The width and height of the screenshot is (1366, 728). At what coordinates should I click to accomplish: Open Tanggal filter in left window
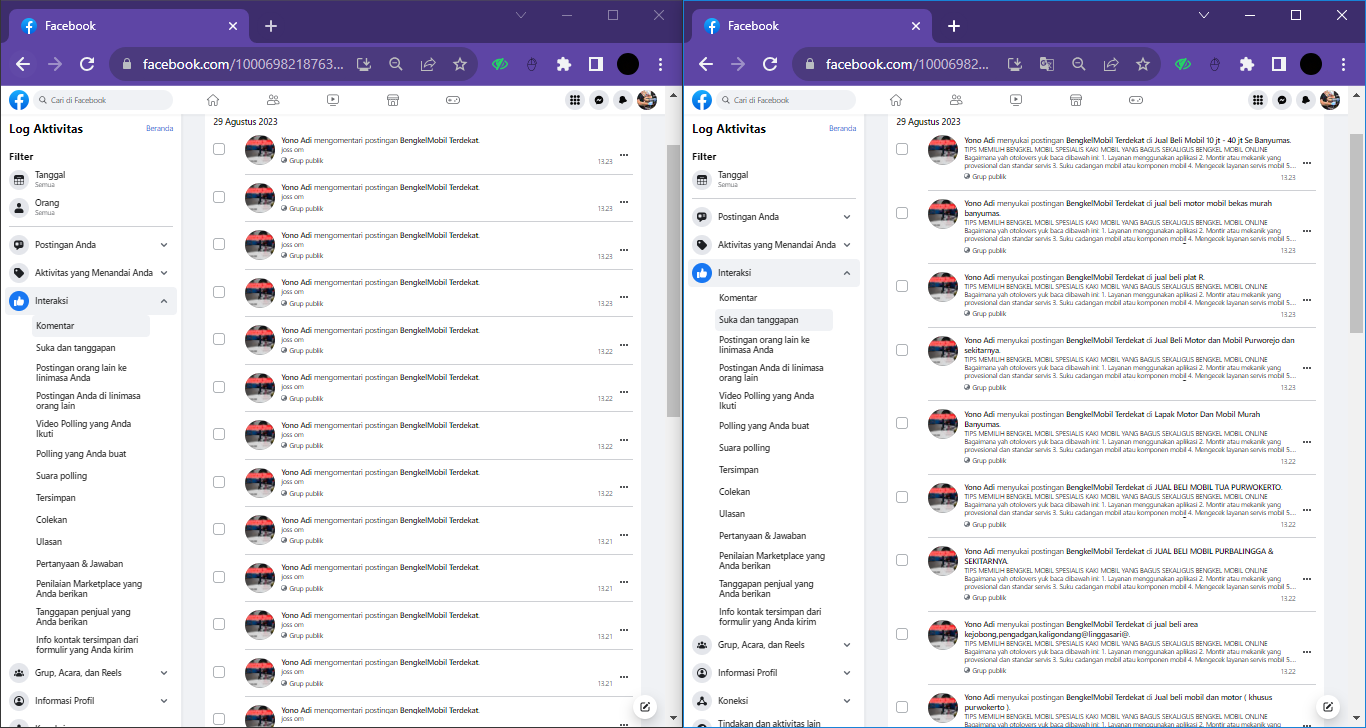[91, 179]
